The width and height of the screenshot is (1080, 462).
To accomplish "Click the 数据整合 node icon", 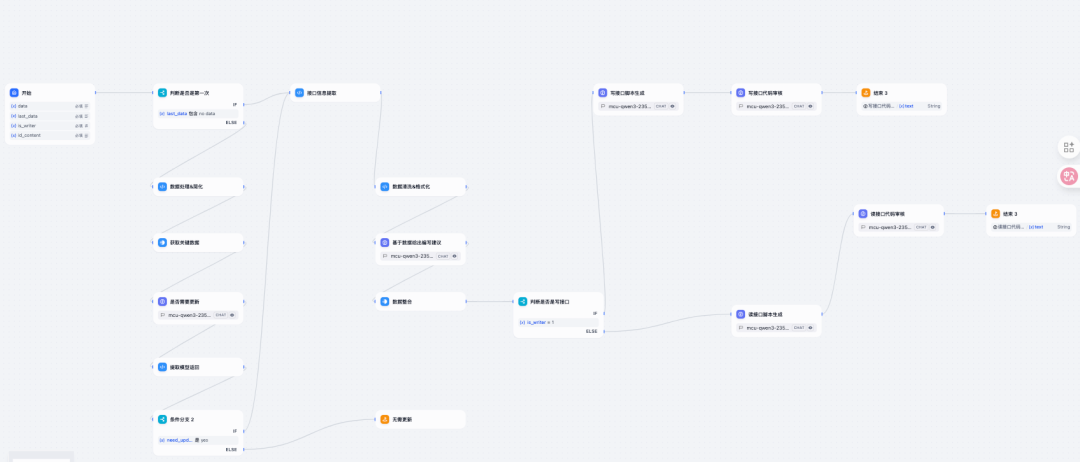I will pyautogui.click(x=385, y=302).
